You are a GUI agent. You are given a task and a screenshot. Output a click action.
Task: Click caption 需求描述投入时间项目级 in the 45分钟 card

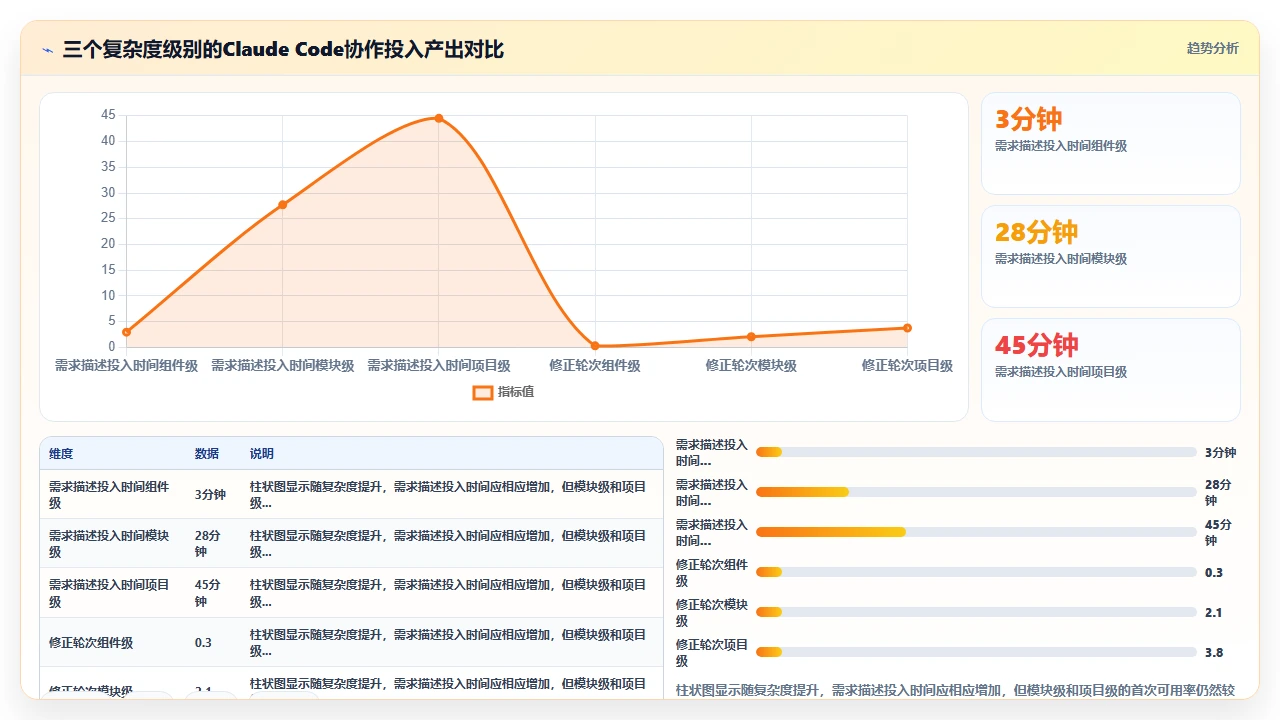(x=1061, y=372)
